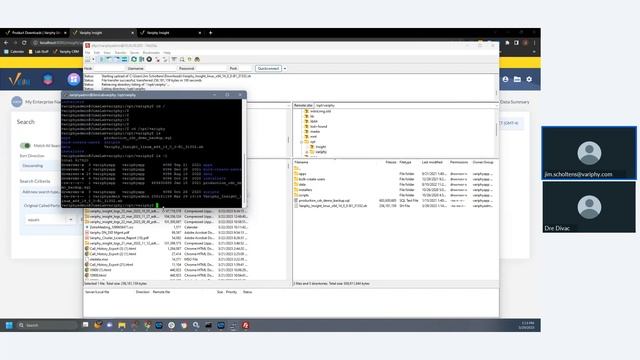Click binoculars search remote files icon
This screenshot has height=360, width=640.
[197, 60]
